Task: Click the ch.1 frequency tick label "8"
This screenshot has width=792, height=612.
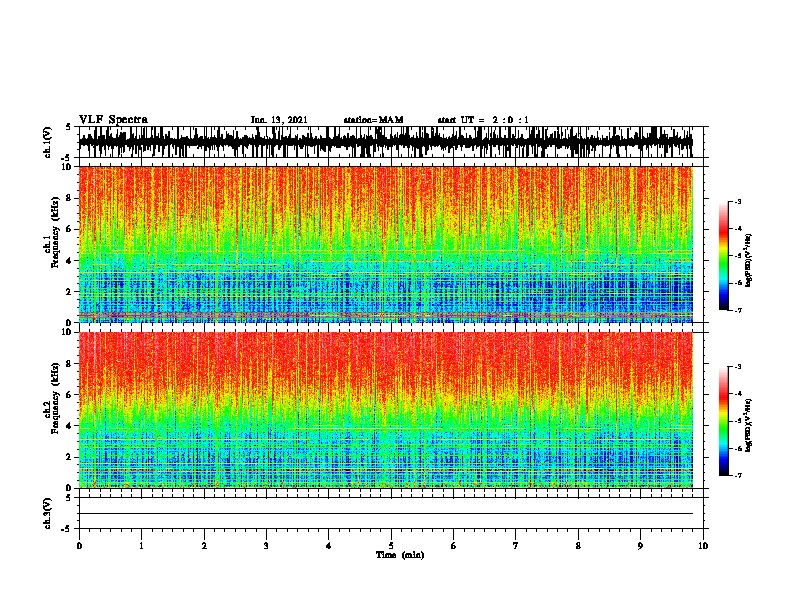Action: click(x=69, y=198)
